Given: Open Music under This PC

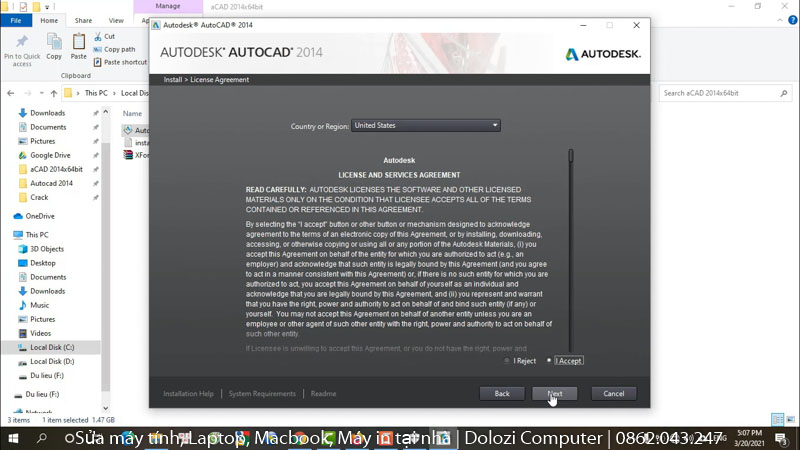Looking at the screenshot, I should [39, 305].
